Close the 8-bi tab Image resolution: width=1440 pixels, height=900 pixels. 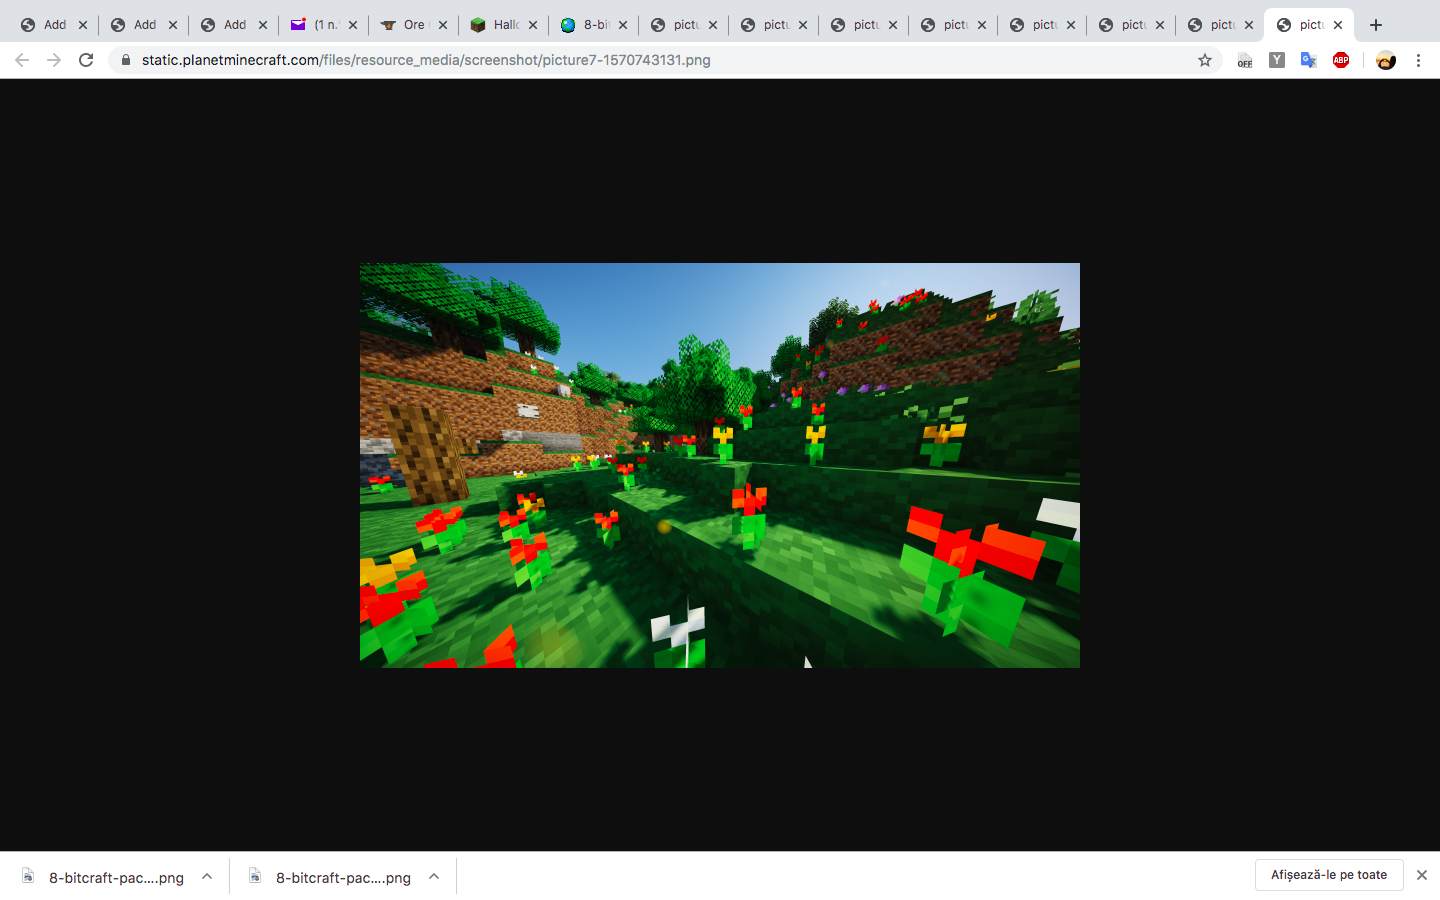623,25
